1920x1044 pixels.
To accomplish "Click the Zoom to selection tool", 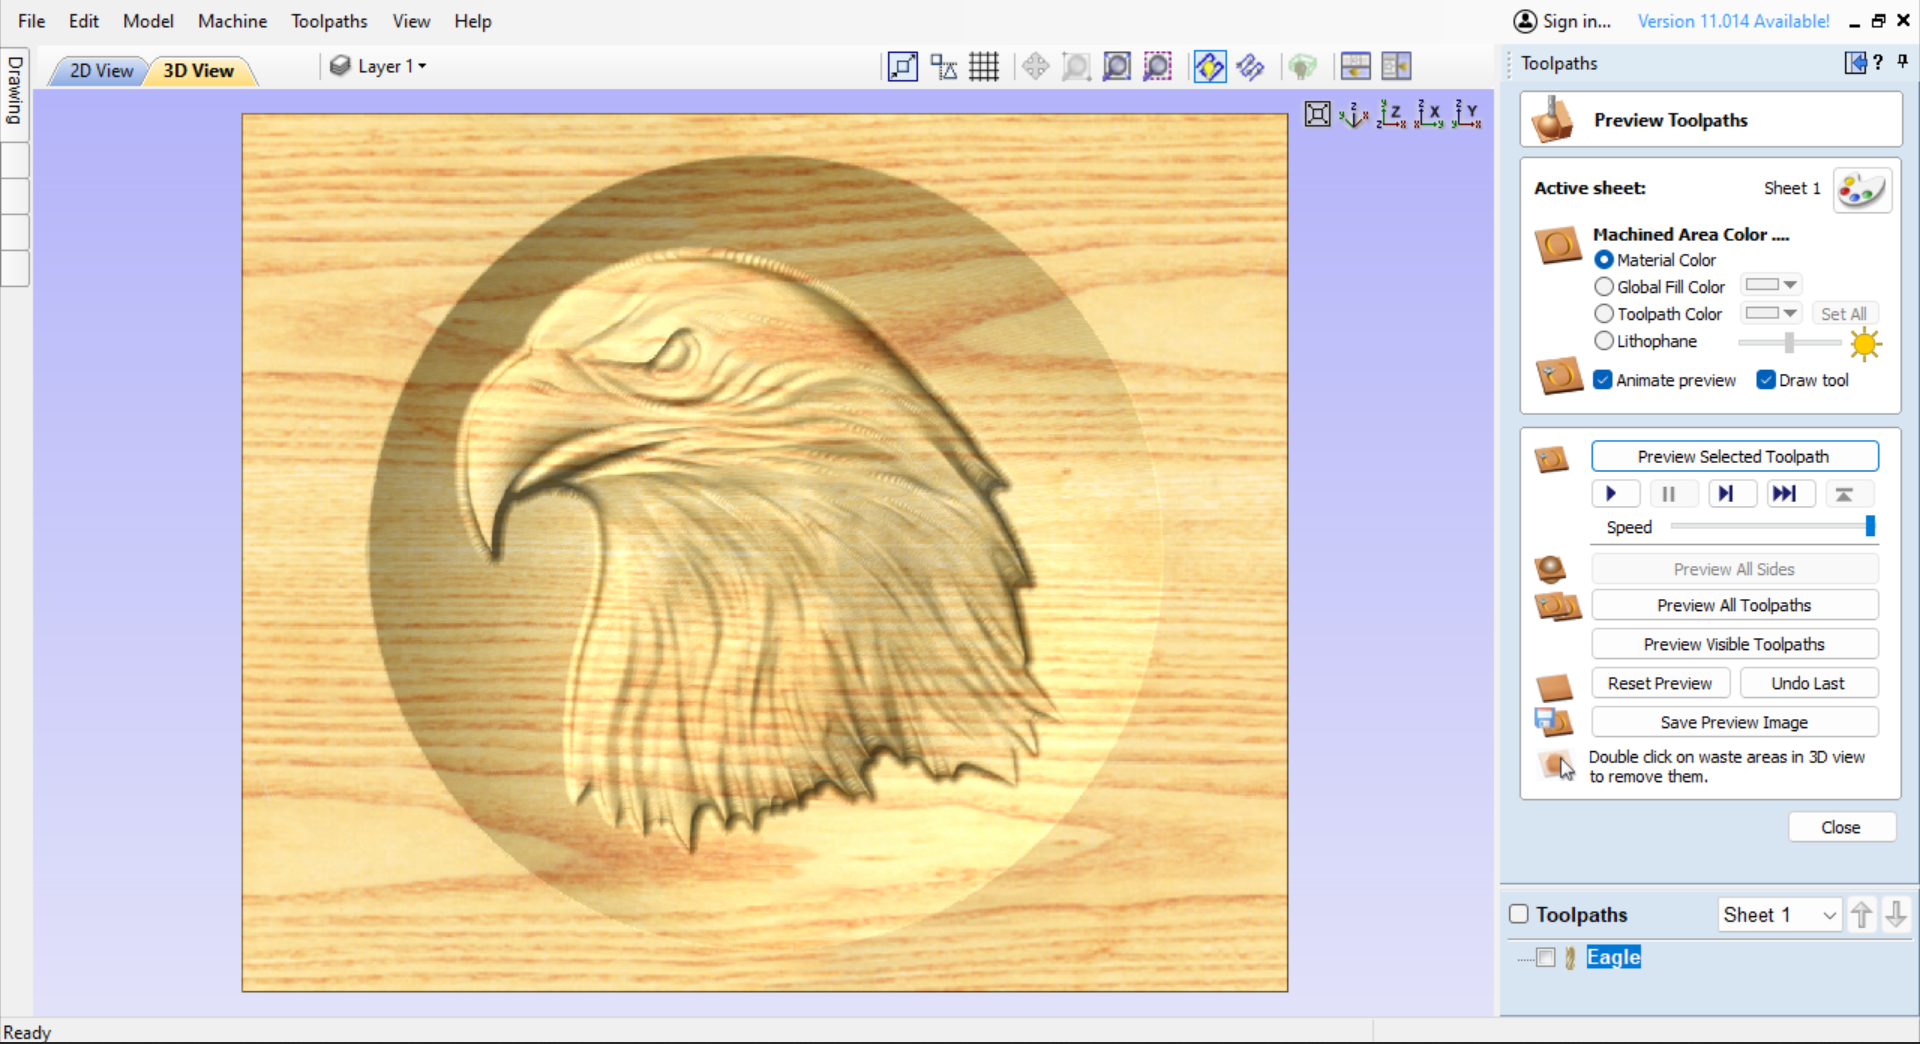I will coord(1157,66).
